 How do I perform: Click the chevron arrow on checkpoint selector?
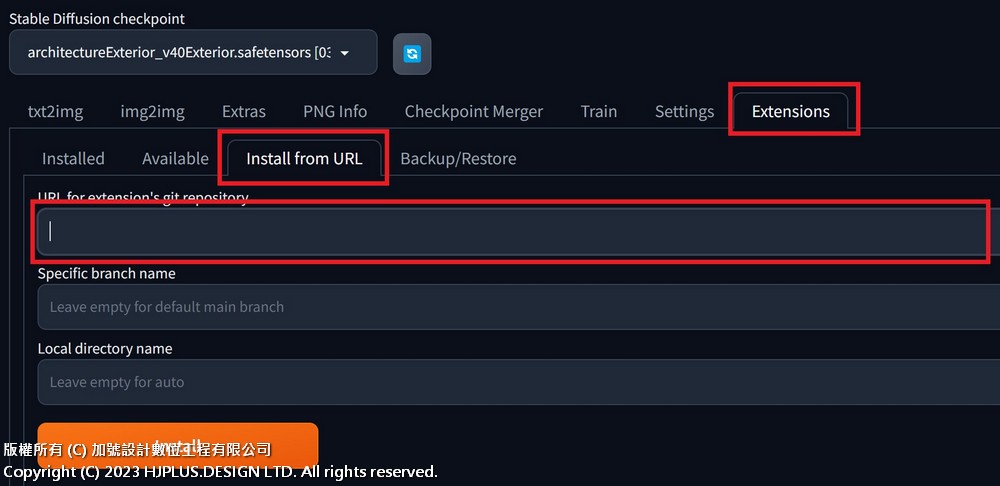point(345,53)
